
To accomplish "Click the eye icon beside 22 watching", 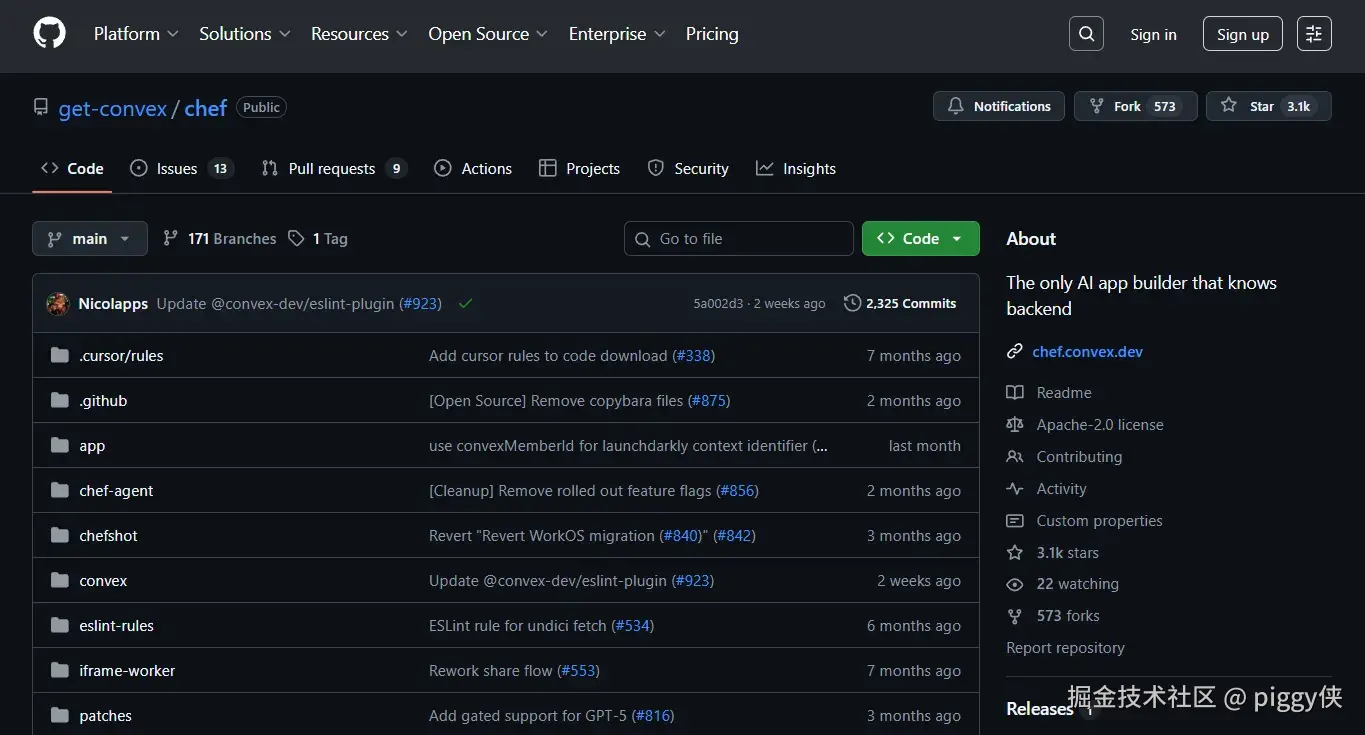I will [1015, 584].
